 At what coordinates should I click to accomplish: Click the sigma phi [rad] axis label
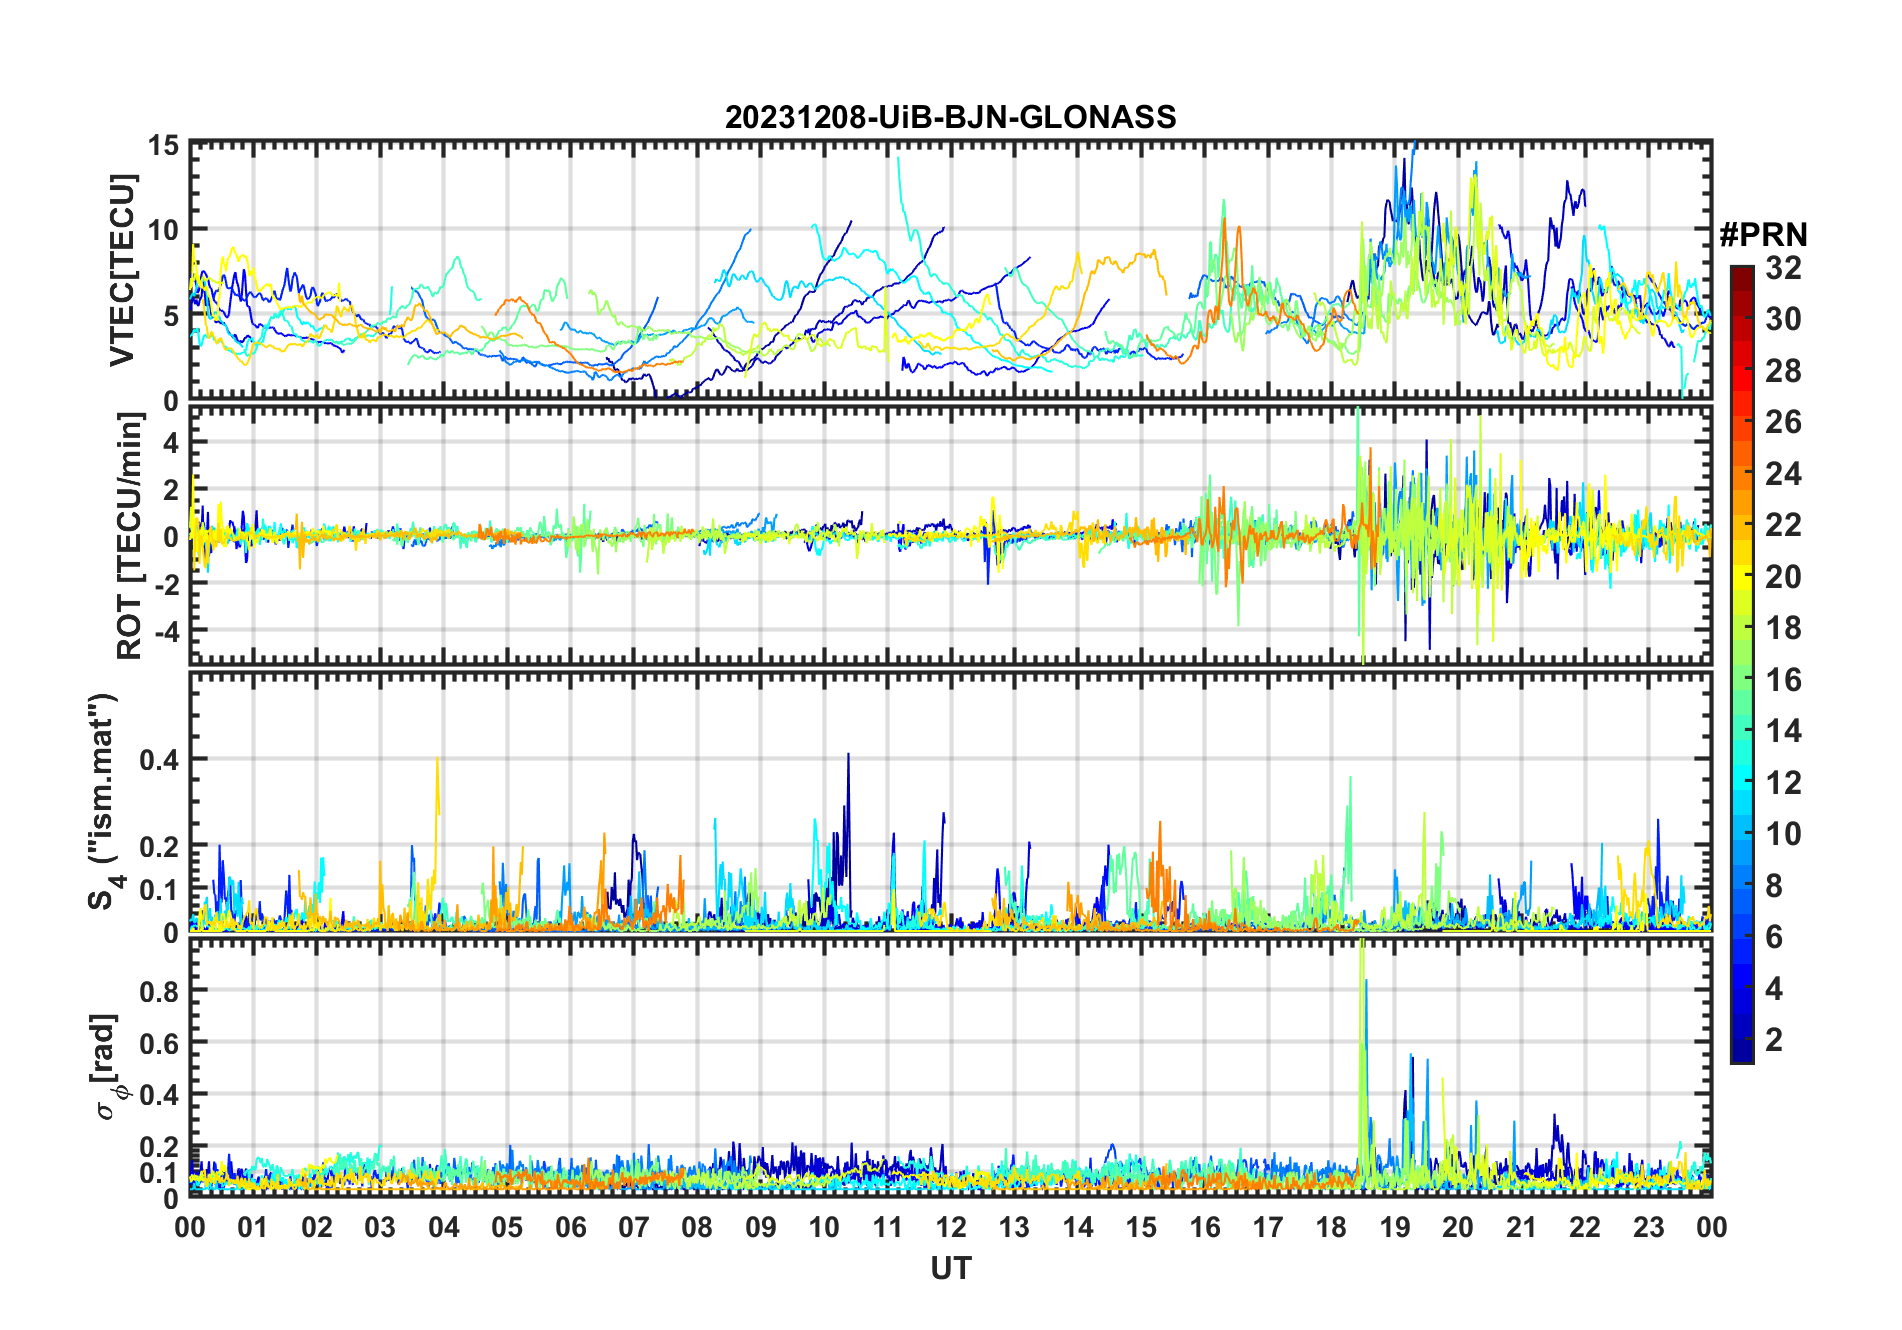(107, 1066)
